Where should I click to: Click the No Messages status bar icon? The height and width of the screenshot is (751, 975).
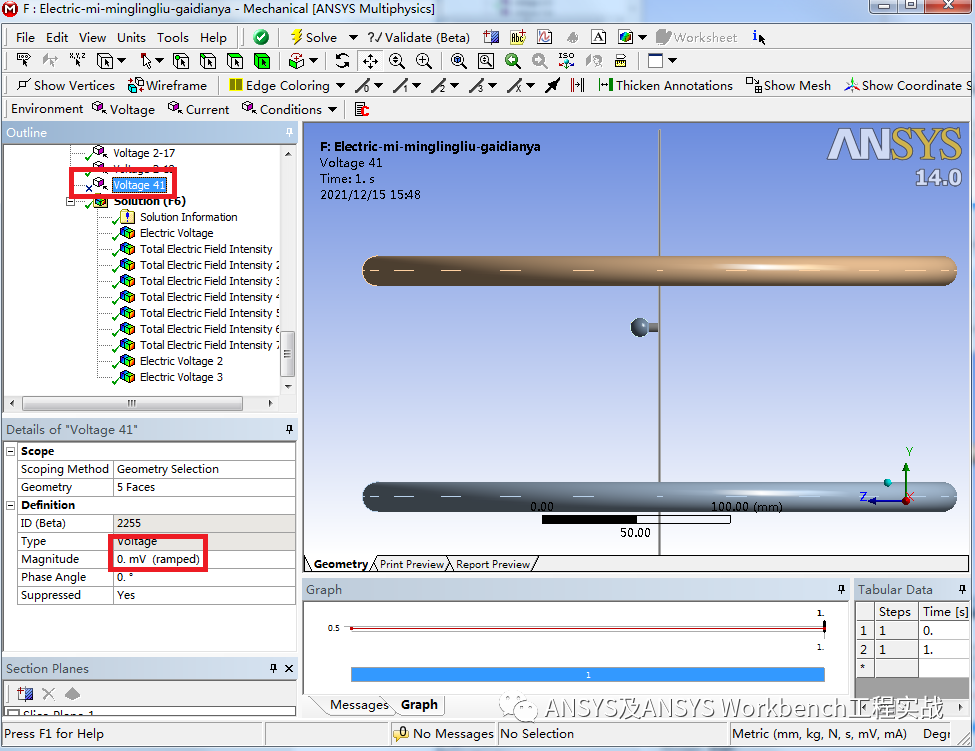[401, 734]
